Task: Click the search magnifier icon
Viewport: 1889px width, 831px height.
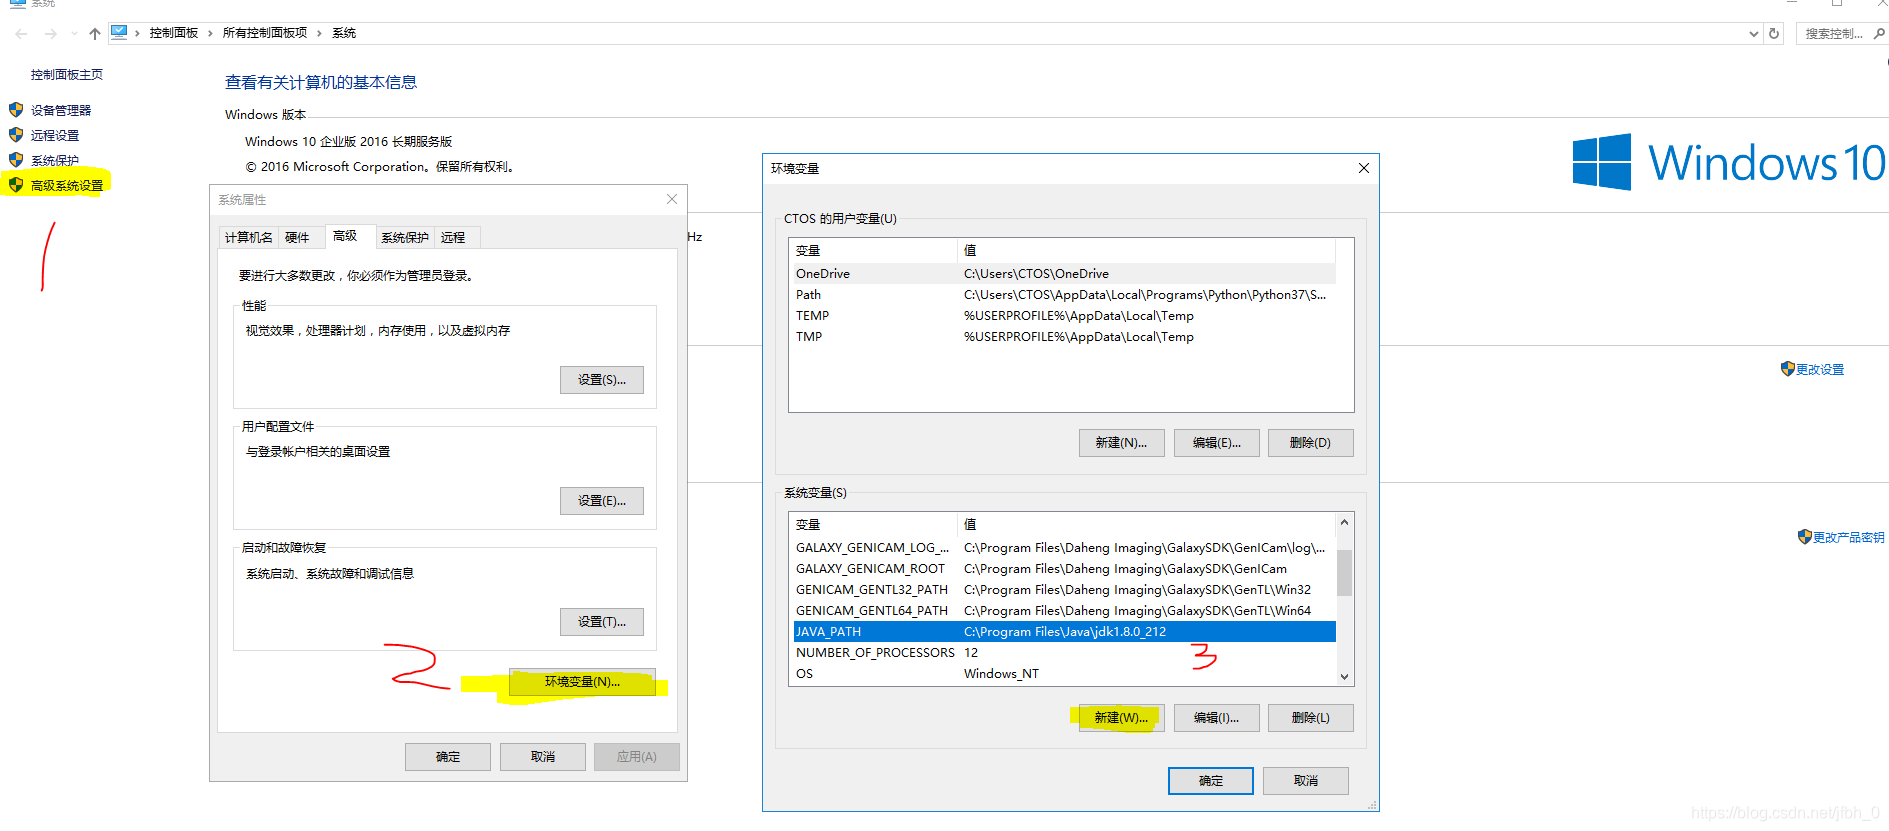Action: coord(1879,33)
